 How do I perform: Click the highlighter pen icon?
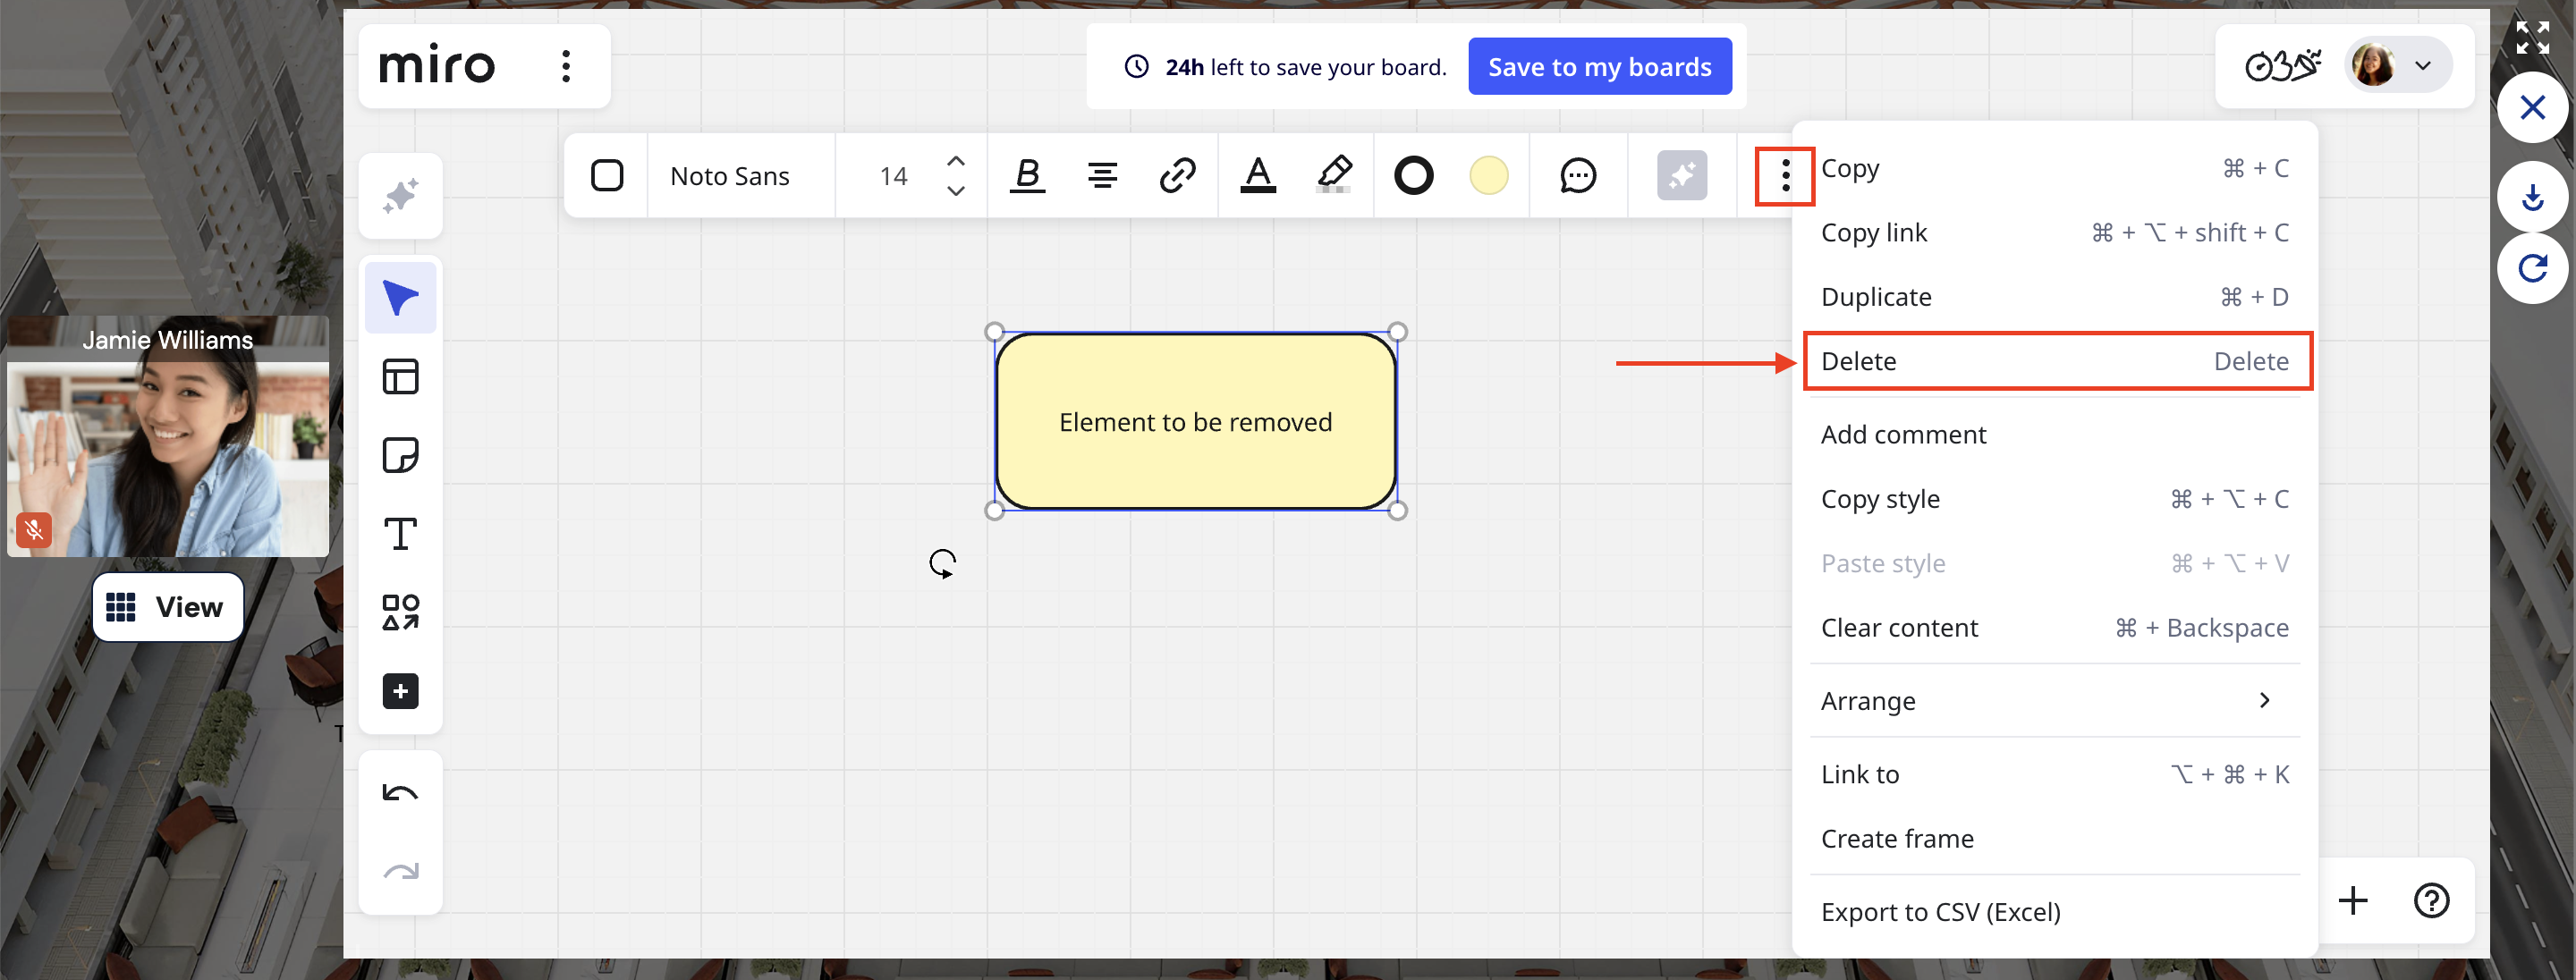[1334, 175]
